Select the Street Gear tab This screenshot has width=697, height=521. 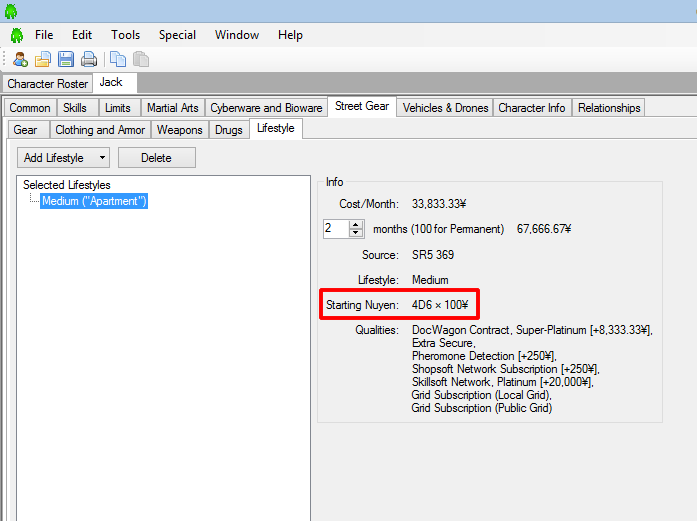pos(362,106)
